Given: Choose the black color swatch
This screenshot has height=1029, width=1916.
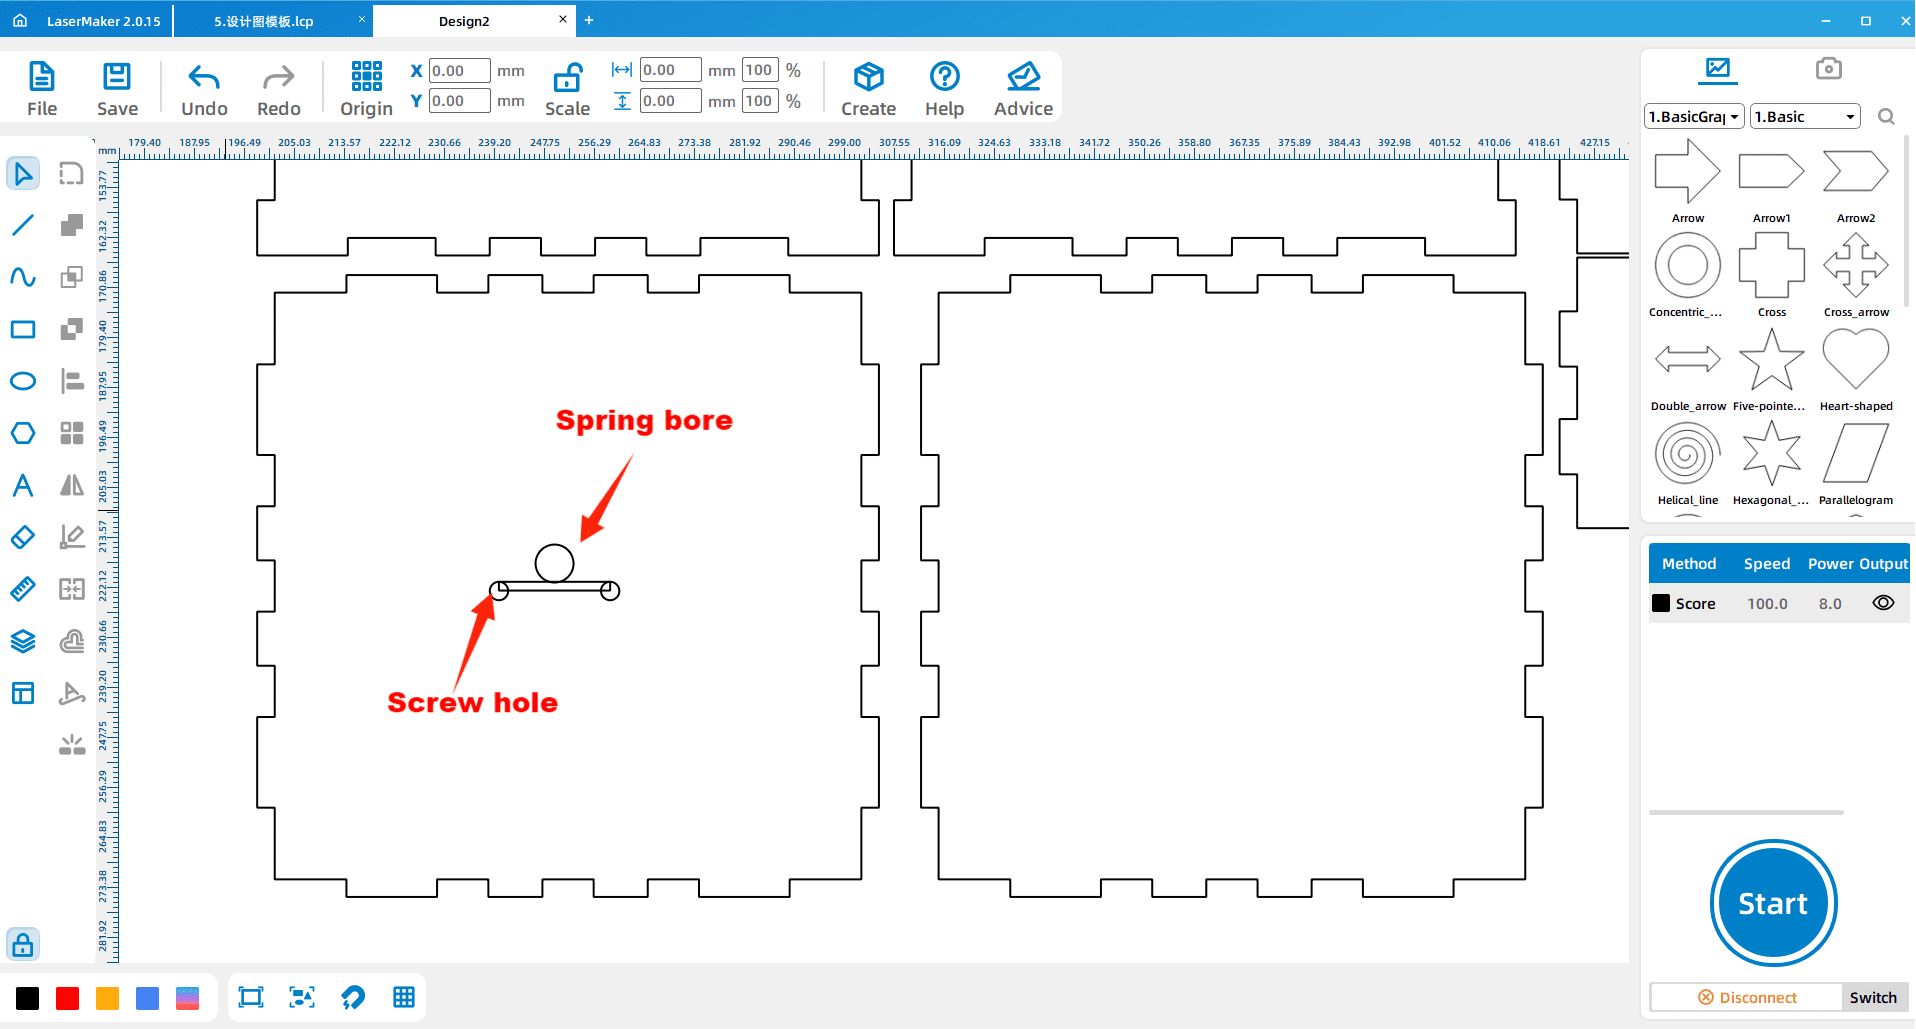Looking at the screenshot, I should point(28,998).
